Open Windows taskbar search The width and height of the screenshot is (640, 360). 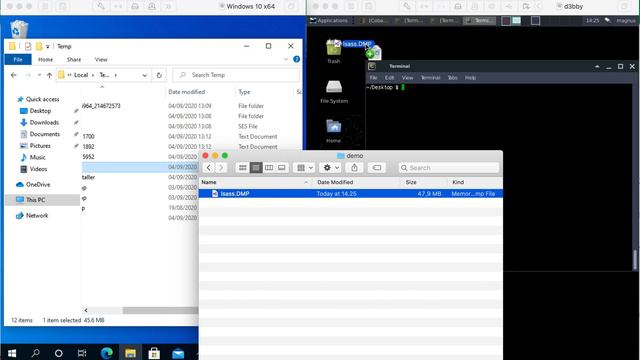36,353
